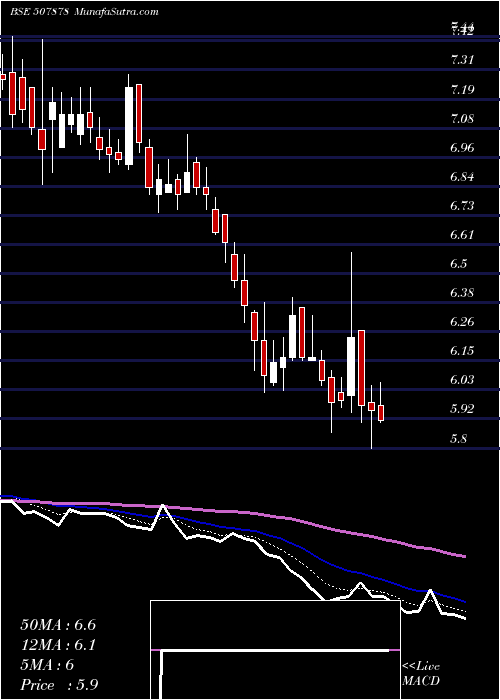Click the Price : 5.9 readout
This screenshot has height=700, width=500.
pos(59,684)
